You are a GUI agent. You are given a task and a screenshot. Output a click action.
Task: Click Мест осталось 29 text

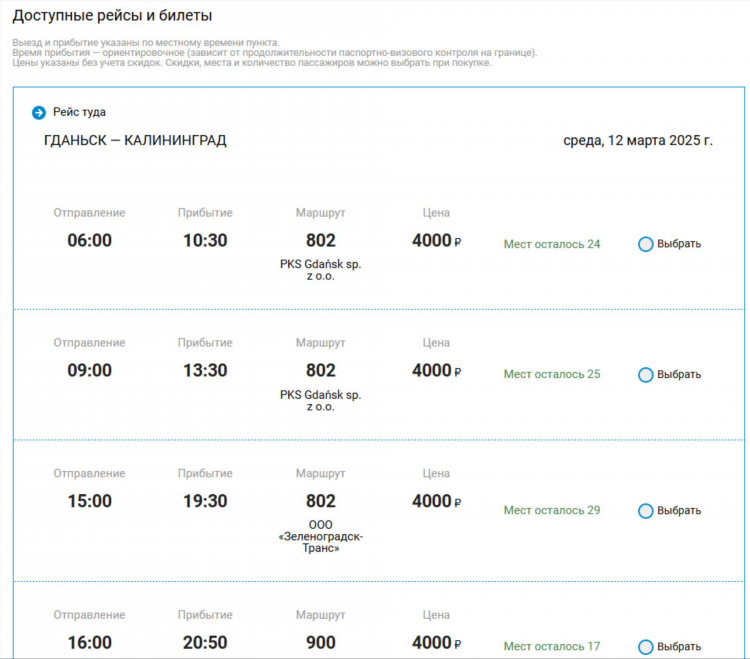coord(551,510)
